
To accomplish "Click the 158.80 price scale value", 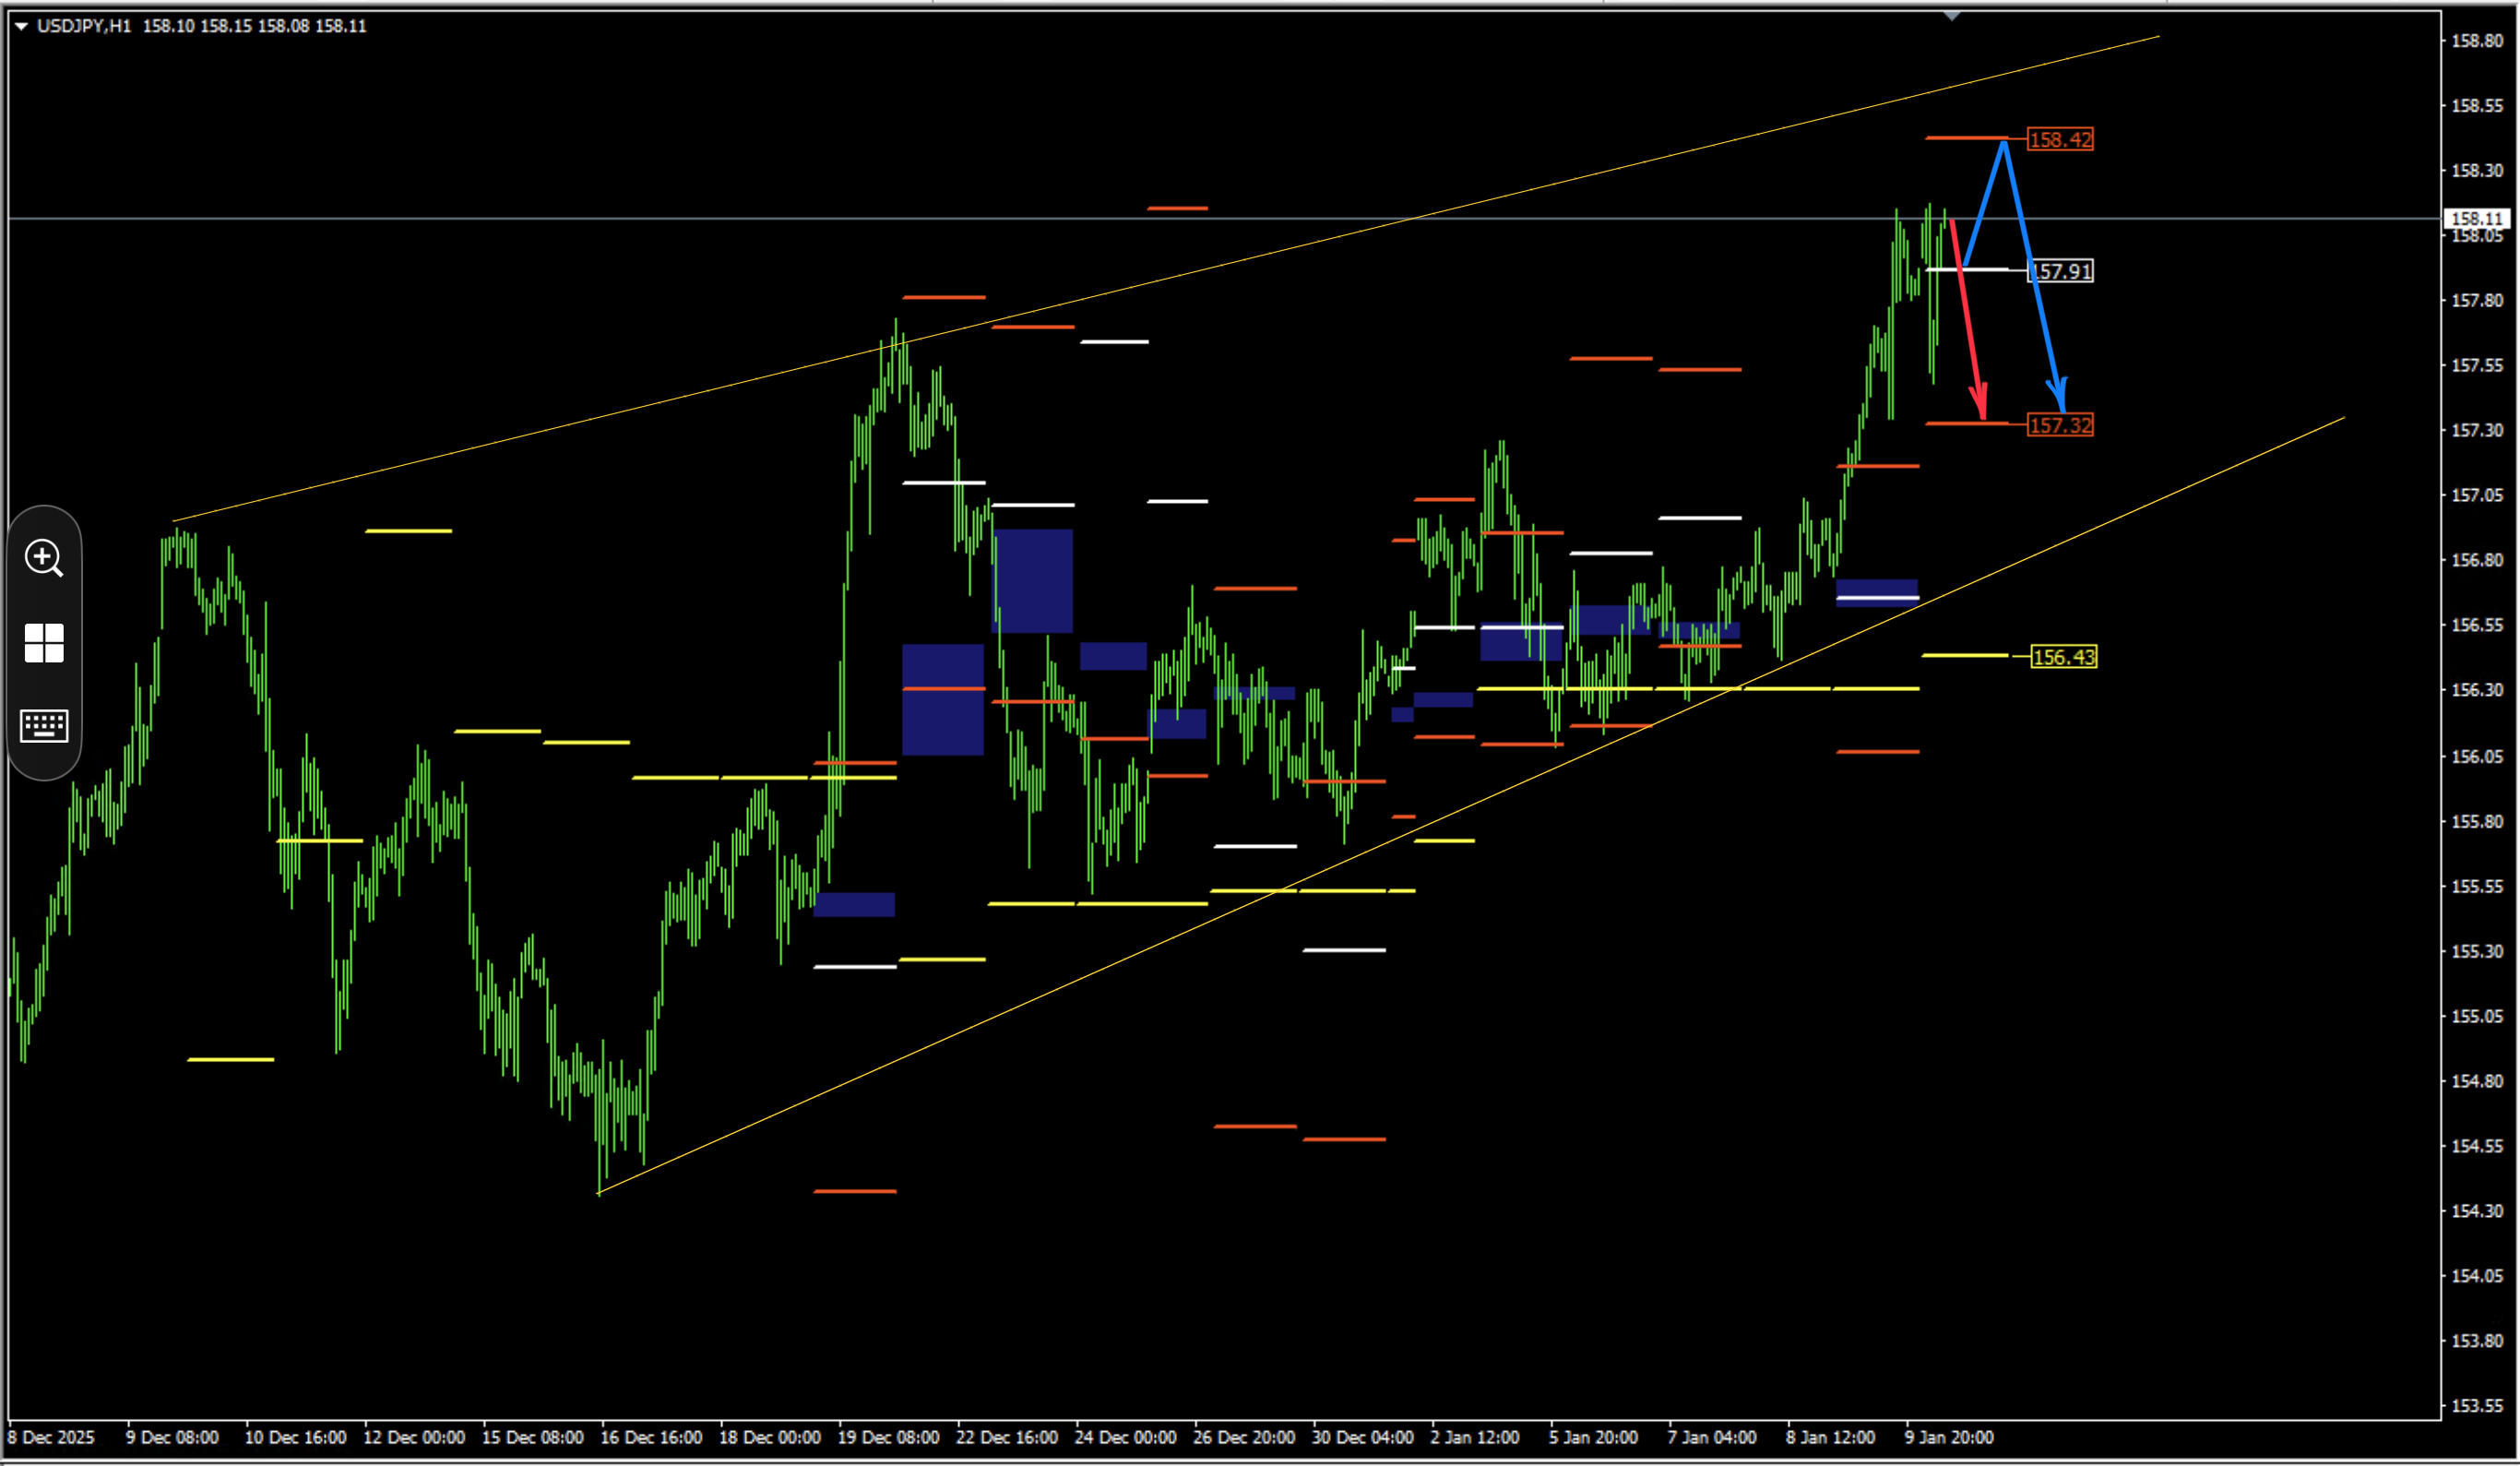I will [x=2477, y=41].
